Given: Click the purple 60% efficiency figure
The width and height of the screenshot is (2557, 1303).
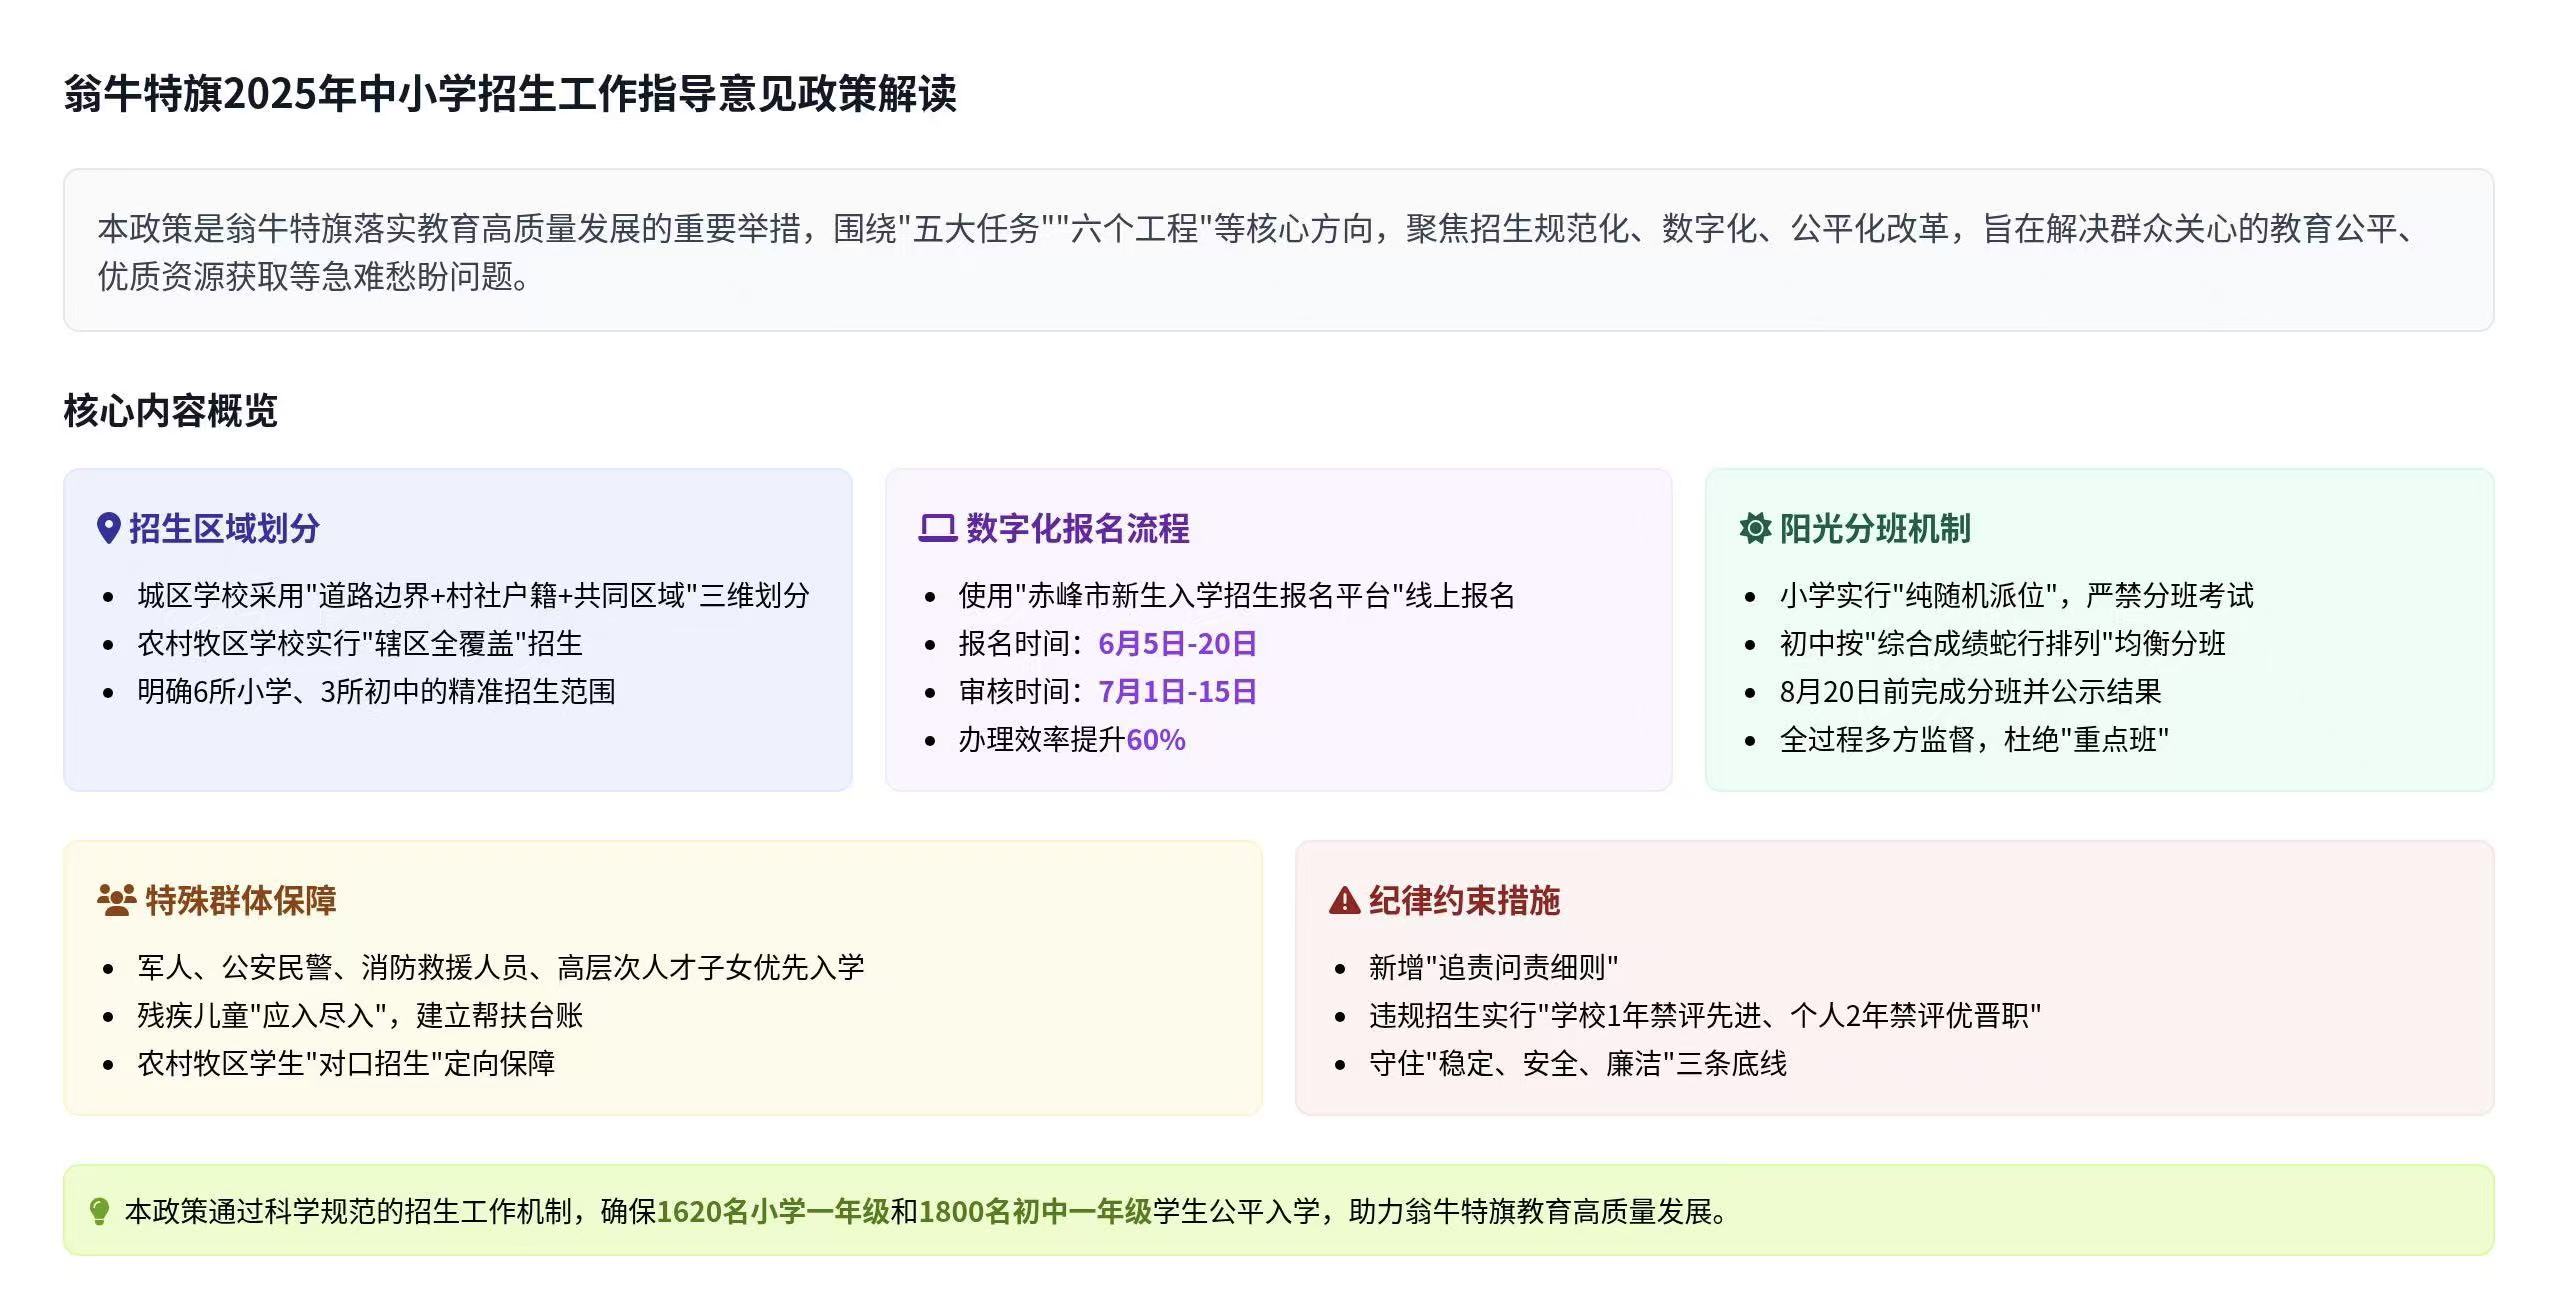Looking at the screenshot, I should 1155,740.
